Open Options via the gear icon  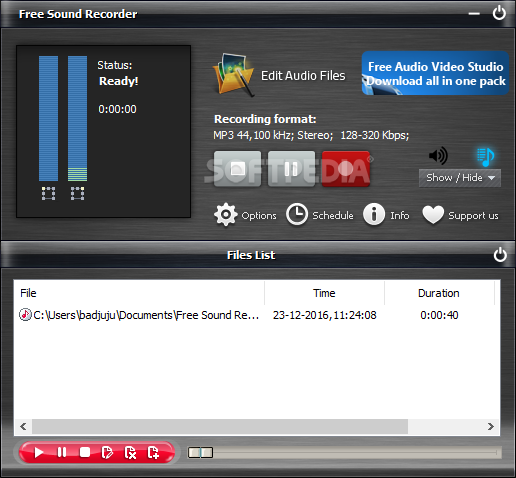226,215
